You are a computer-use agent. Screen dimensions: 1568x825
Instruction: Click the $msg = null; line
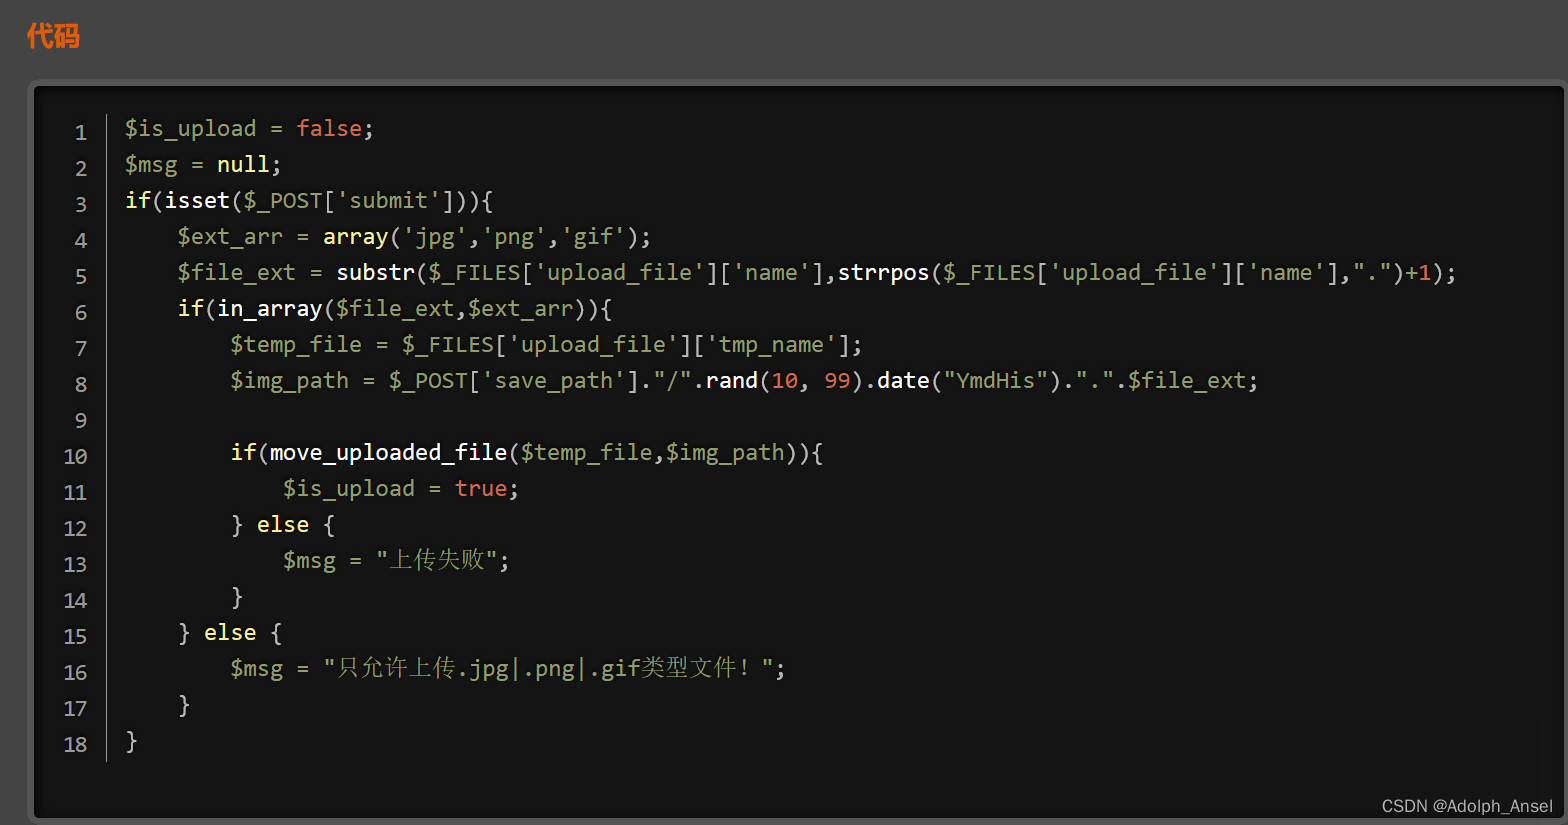point(203,165)
